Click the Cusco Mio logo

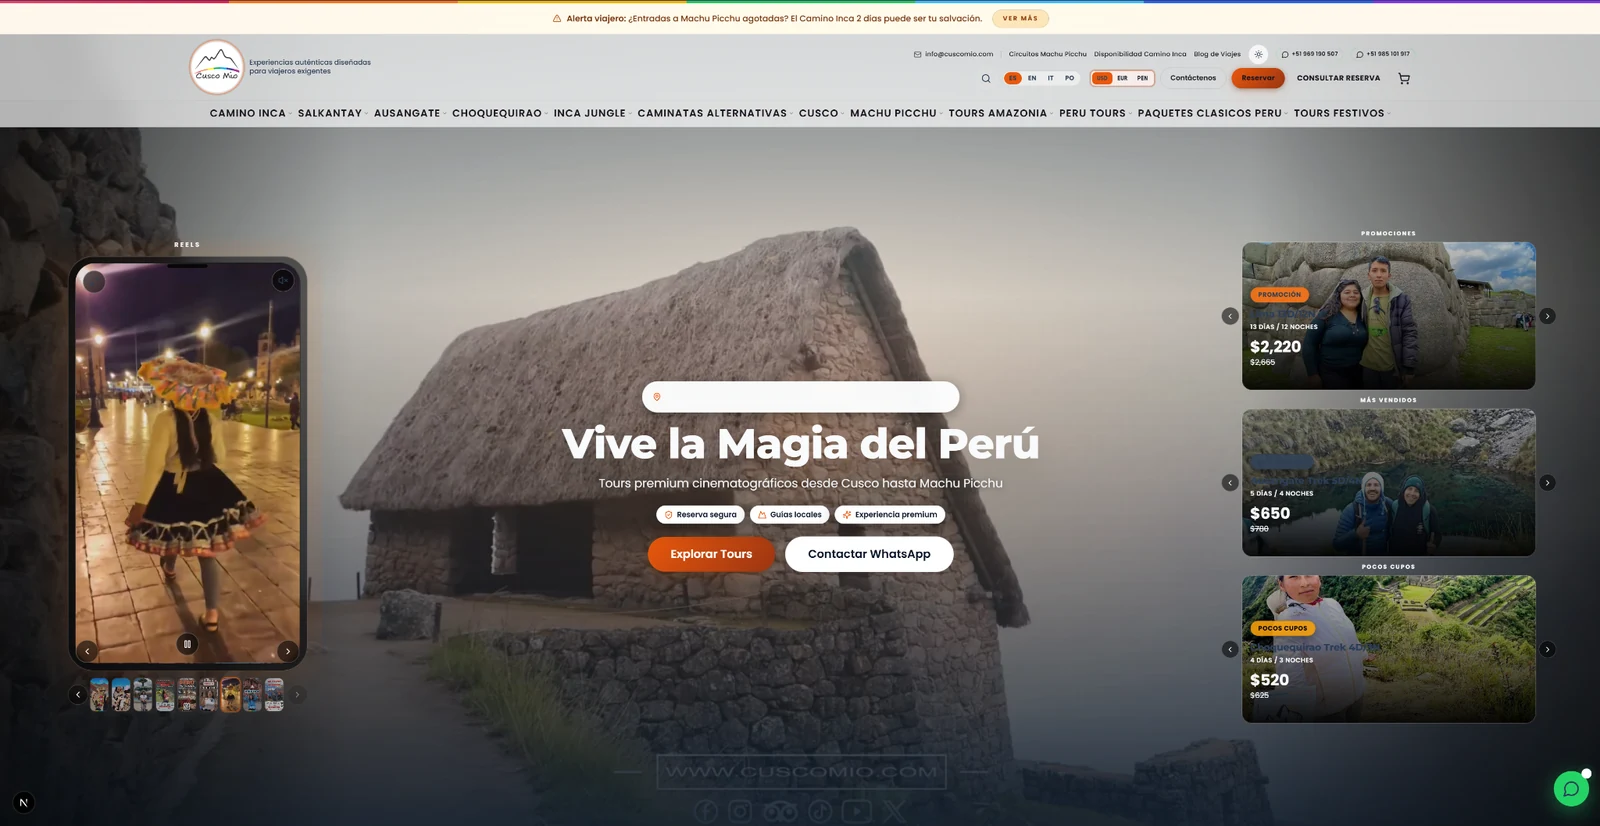[217, 67]
